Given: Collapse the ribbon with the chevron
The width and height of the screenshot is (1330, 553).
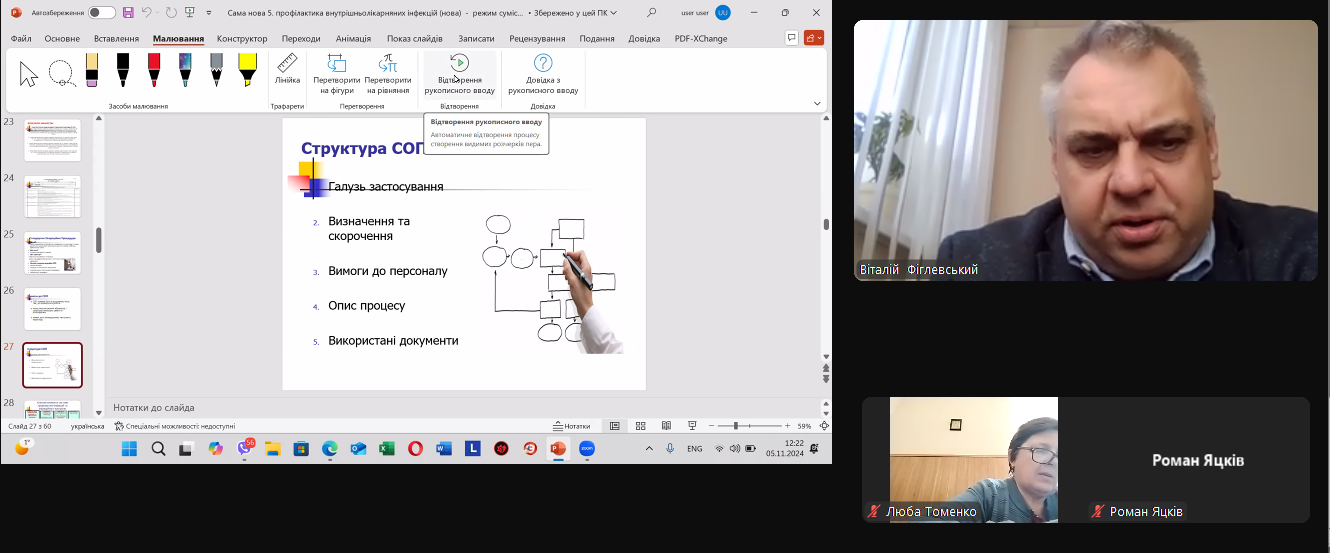Looking at the screenshot, I should (x=817, y=103).
